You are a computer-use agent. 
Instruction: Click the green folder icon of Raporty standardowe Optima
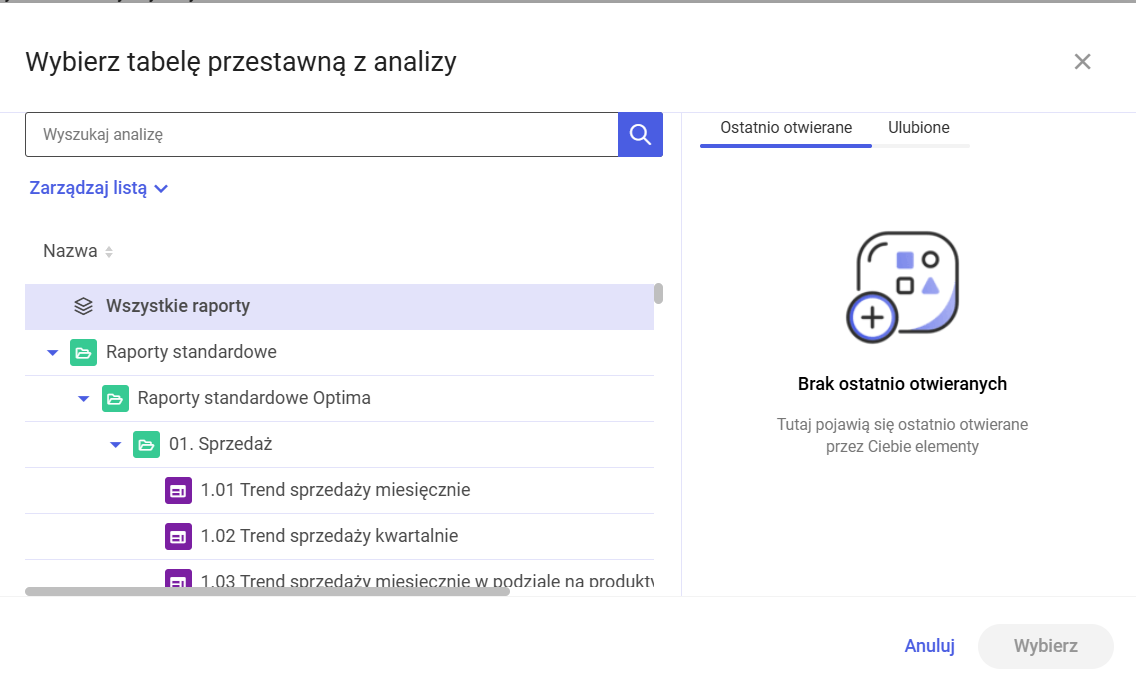tap(115, 398)
